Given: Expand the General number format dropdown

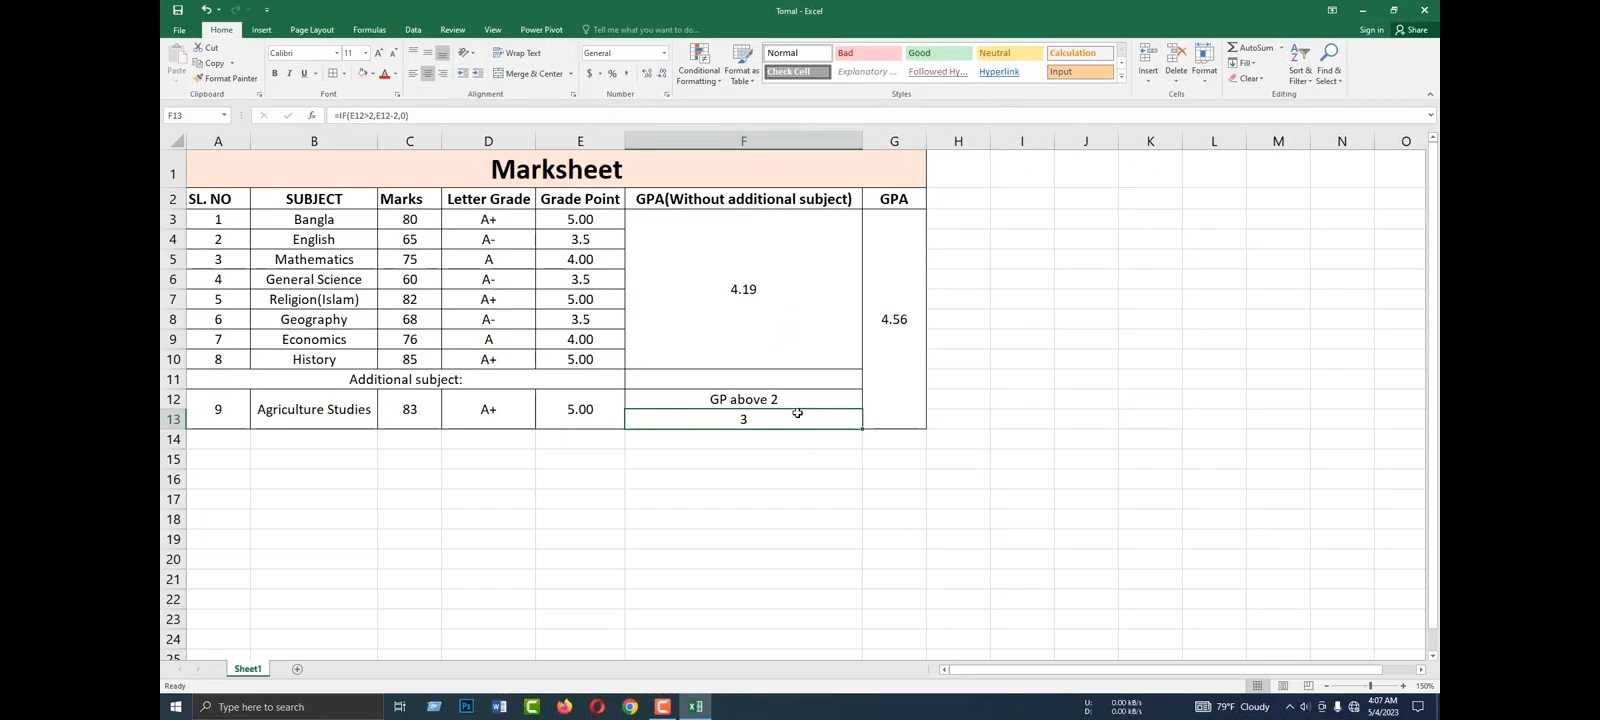Looking at the screenshot, I should point(663,53).
